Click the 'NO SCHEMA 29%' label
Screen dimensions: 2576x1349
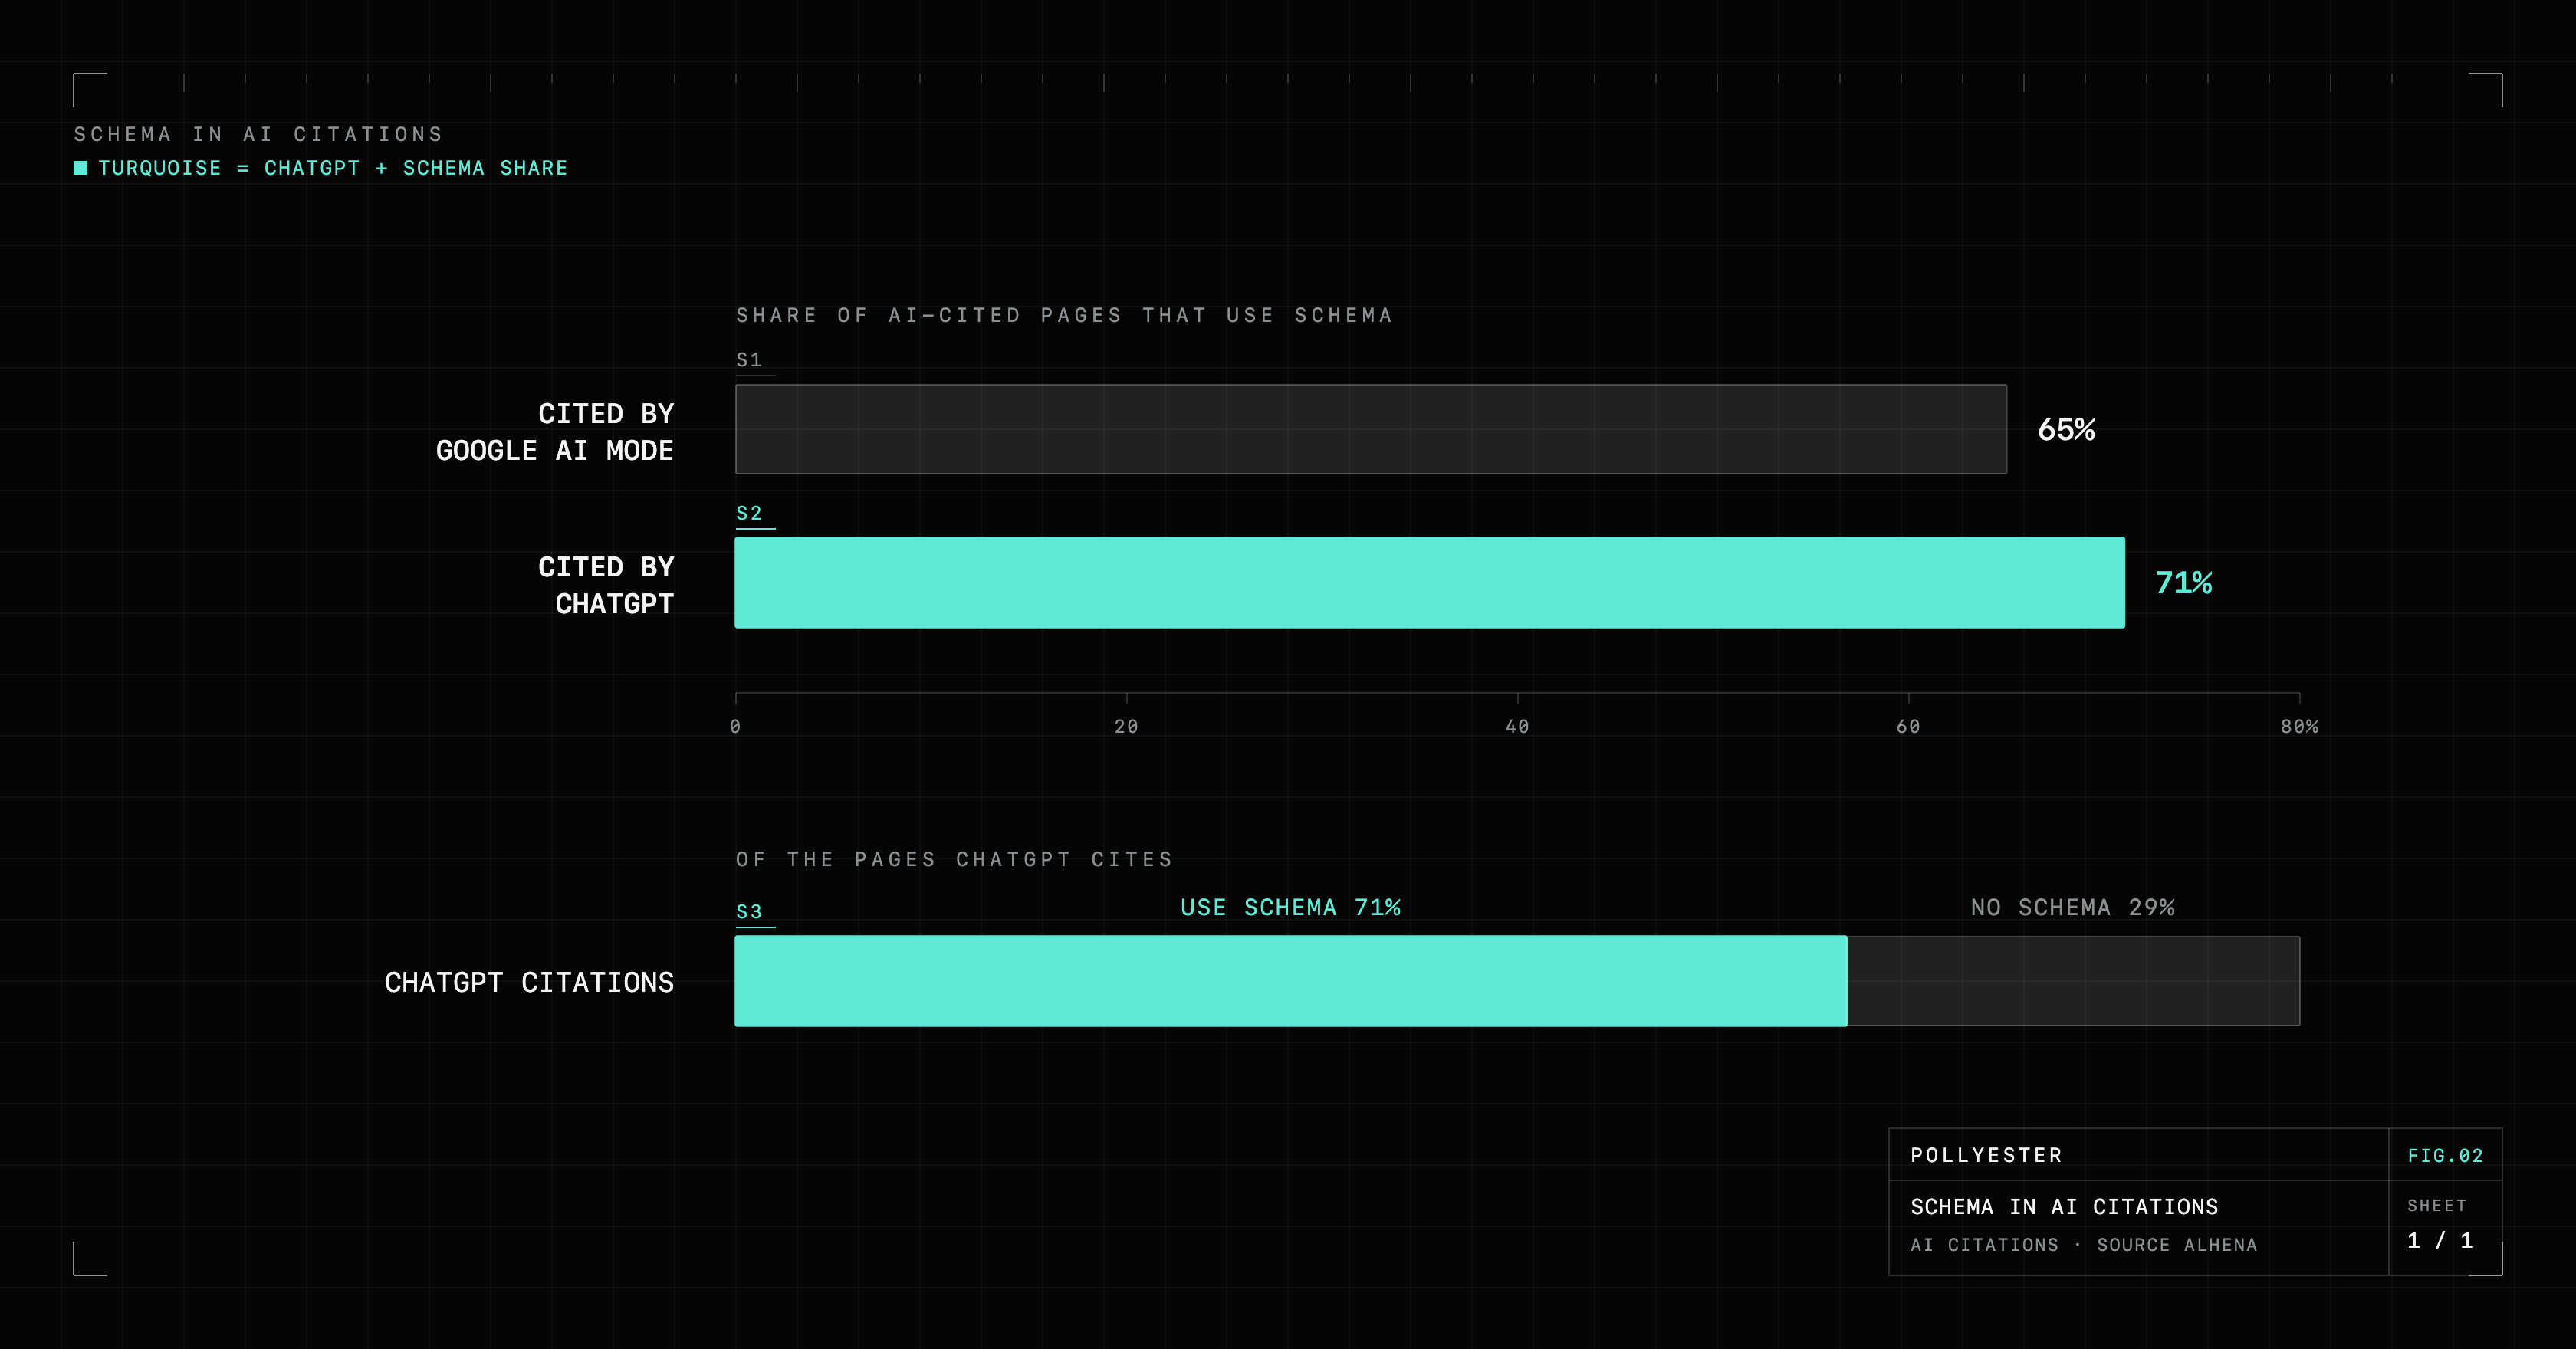[2072, 908]
